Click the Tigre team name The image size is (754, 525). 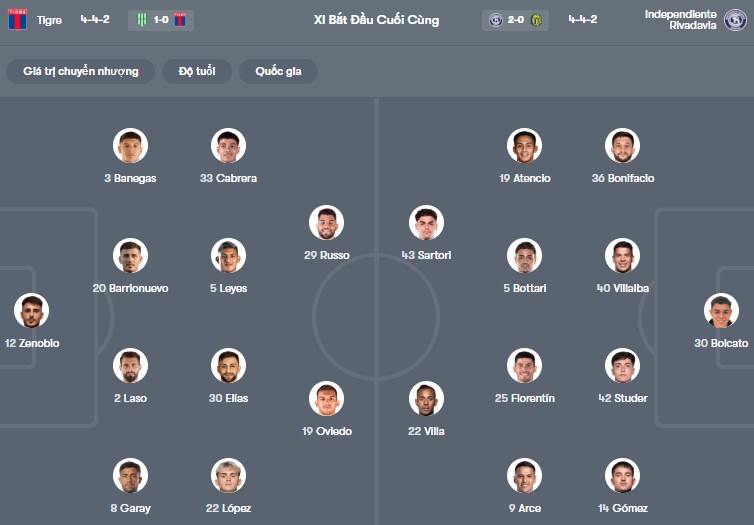click(49, 20)
